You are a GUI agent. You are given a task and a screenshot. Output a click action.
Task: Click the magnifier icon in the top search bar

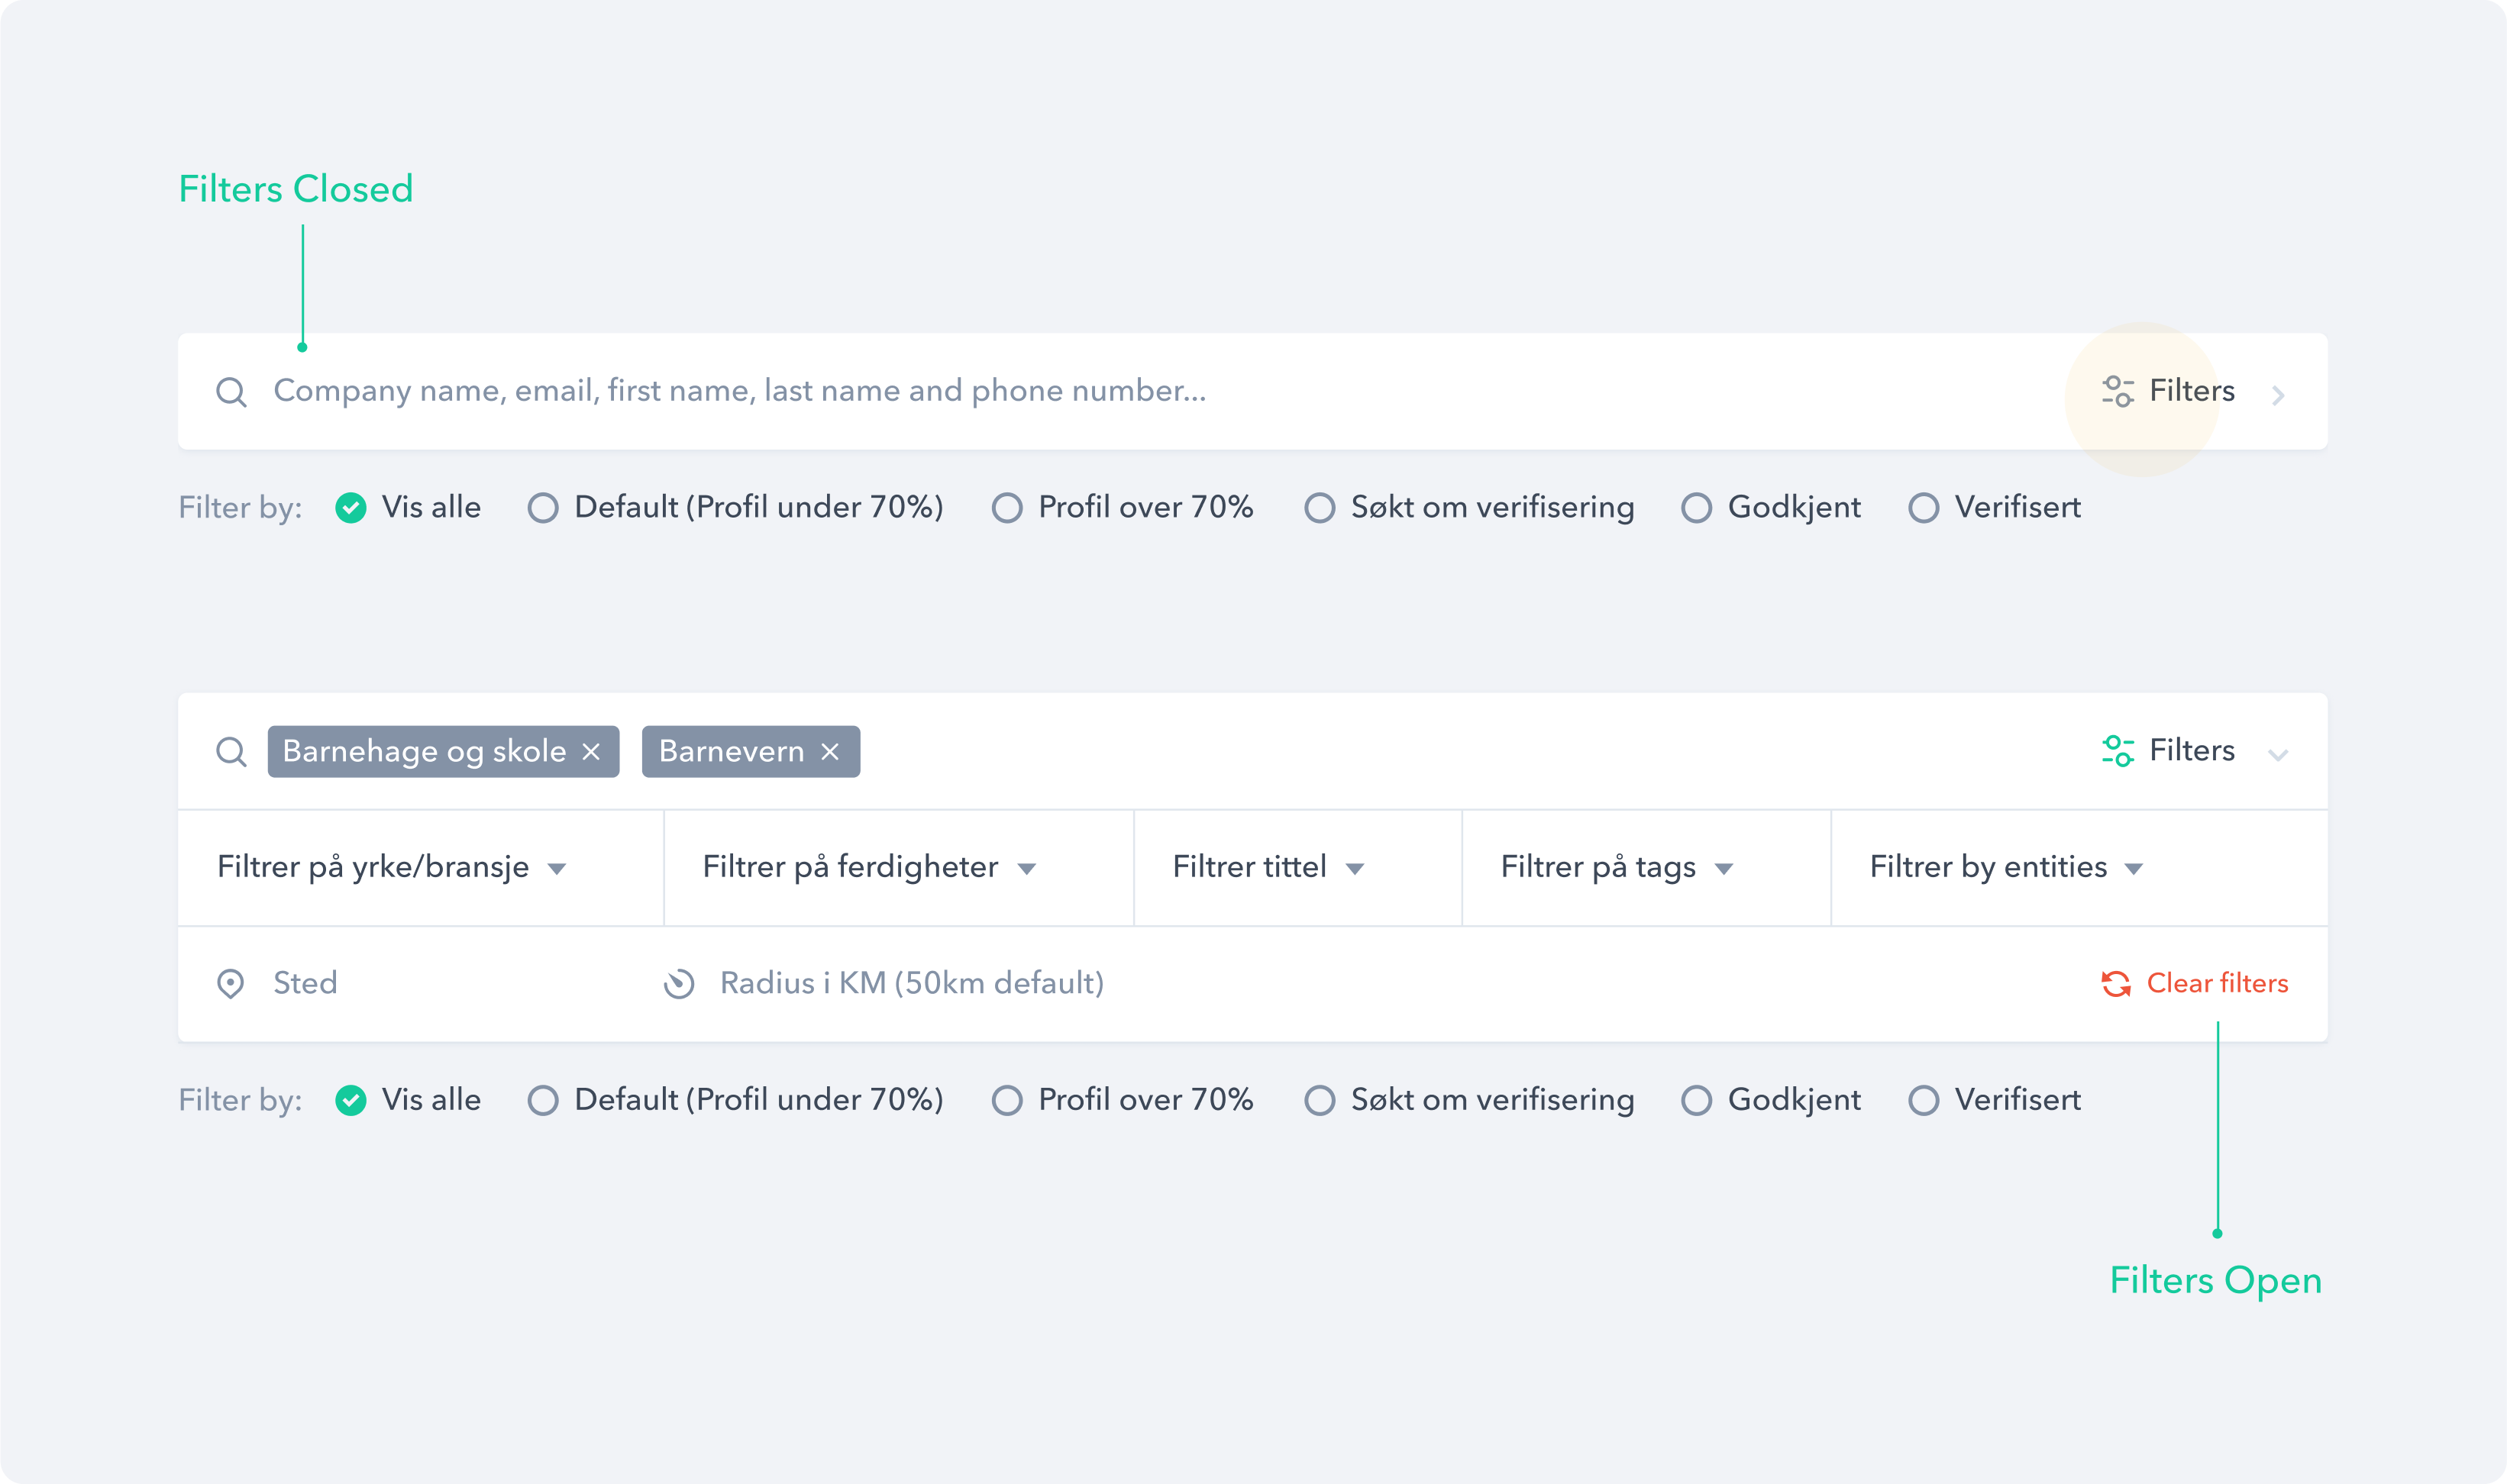coord(232,391)
